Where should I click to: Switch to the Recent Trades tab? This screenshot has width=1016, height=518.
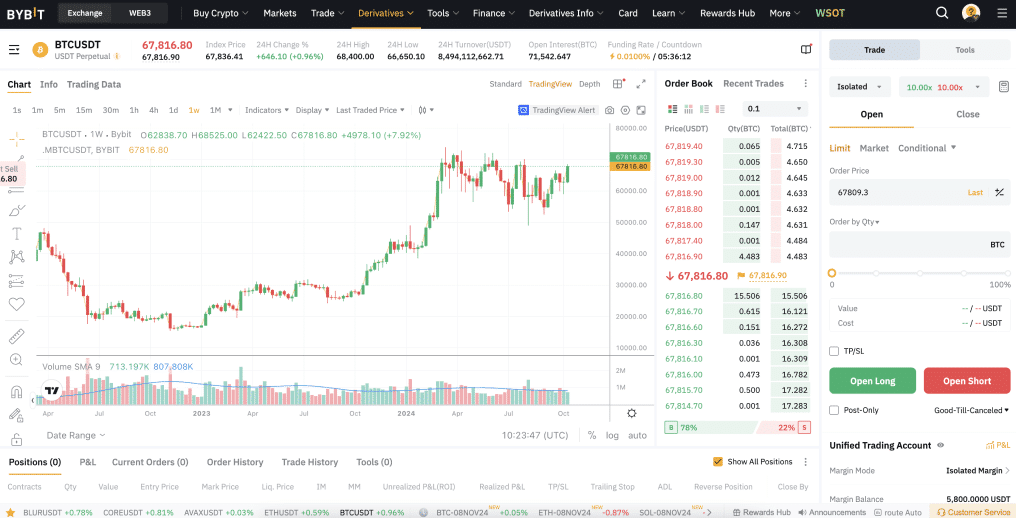753,84
